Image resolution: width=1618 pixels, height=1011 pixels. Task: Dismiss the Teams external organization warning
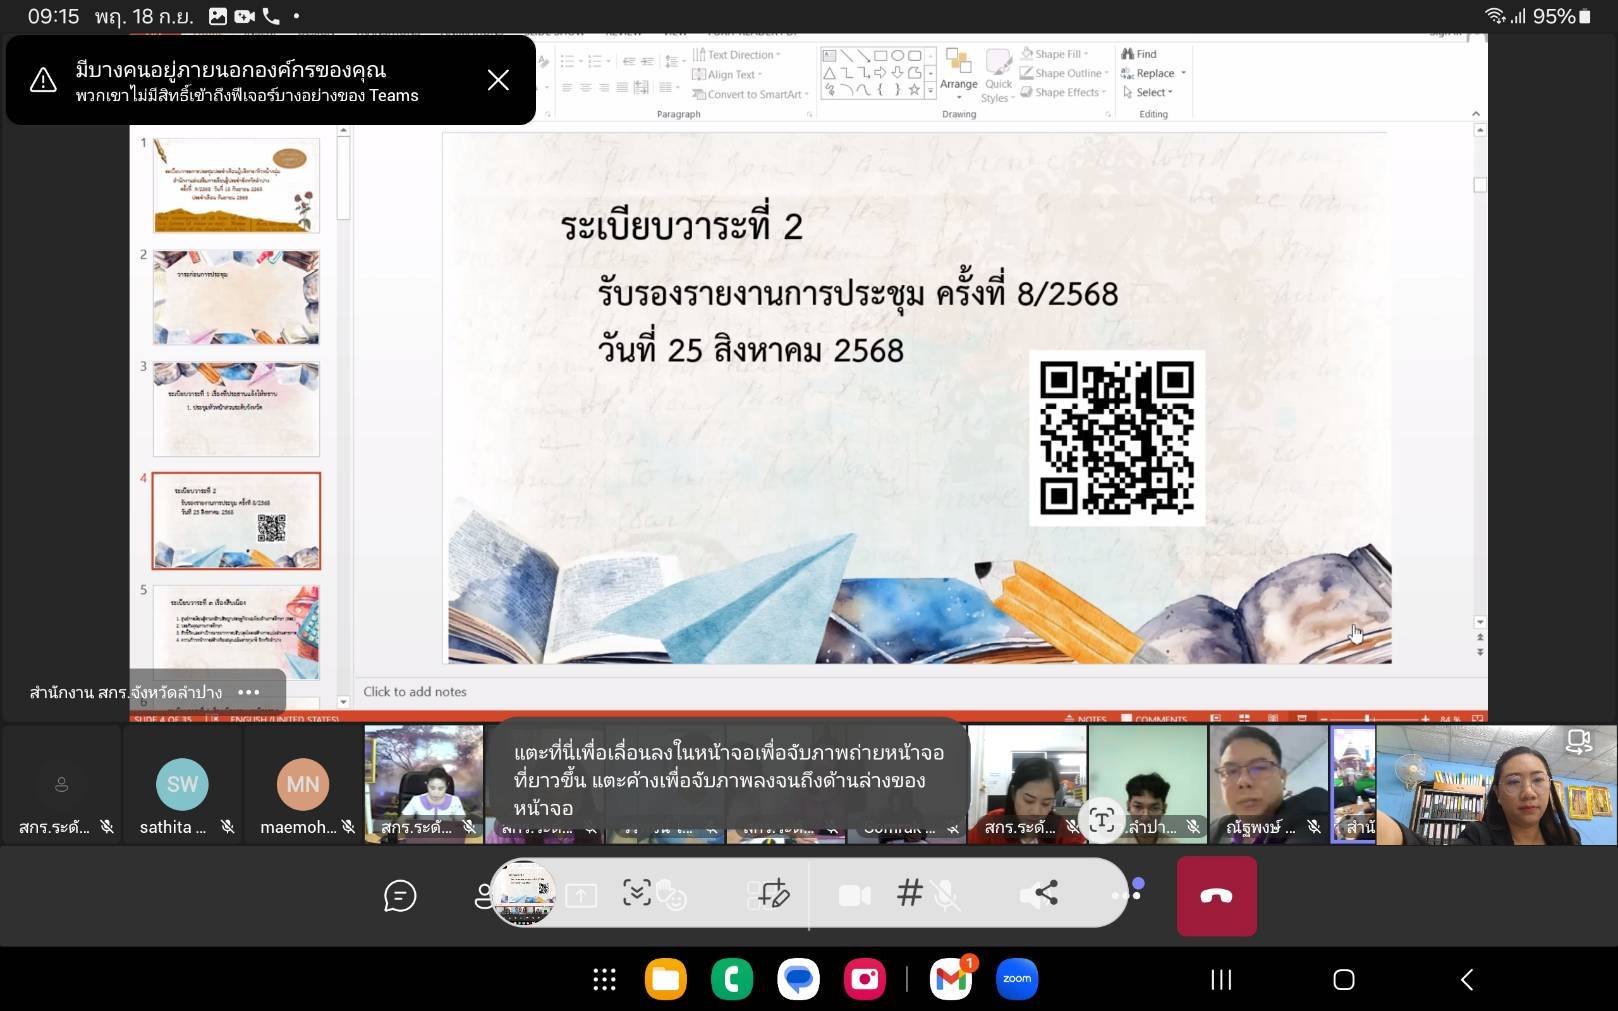pos(498,80)
